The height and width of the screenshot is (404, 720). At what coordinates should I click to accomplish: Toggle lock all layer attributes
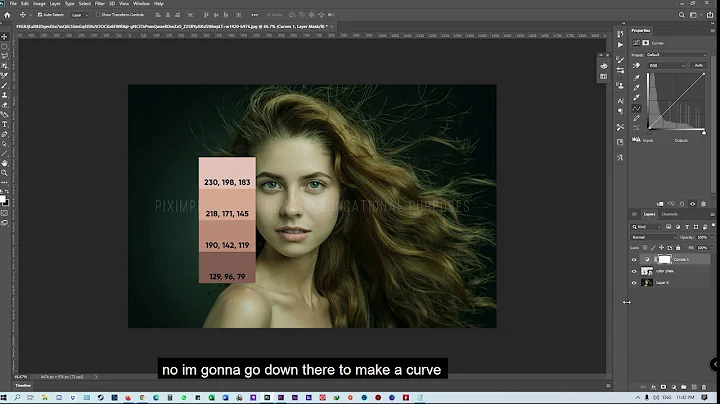[x=678, y=248]
